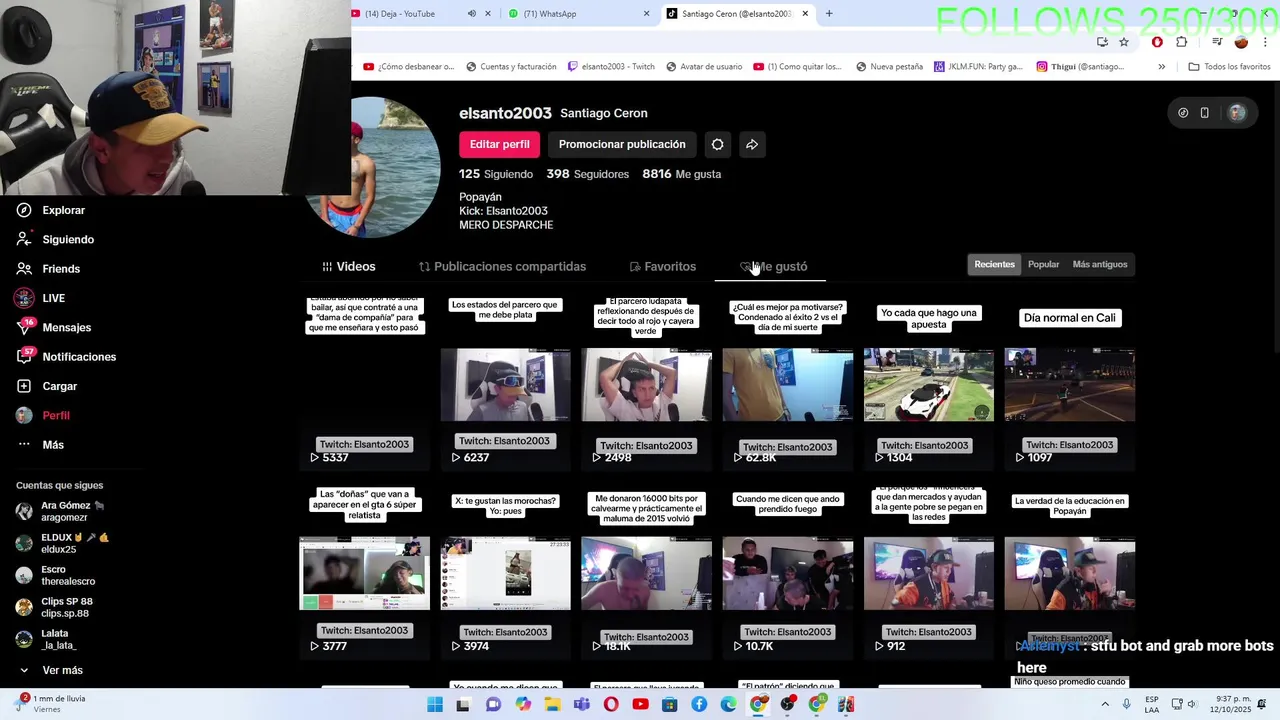Open Thigui Instagram bookmark
Viewport: 1280px width, 720px height.
point(1080,67)
